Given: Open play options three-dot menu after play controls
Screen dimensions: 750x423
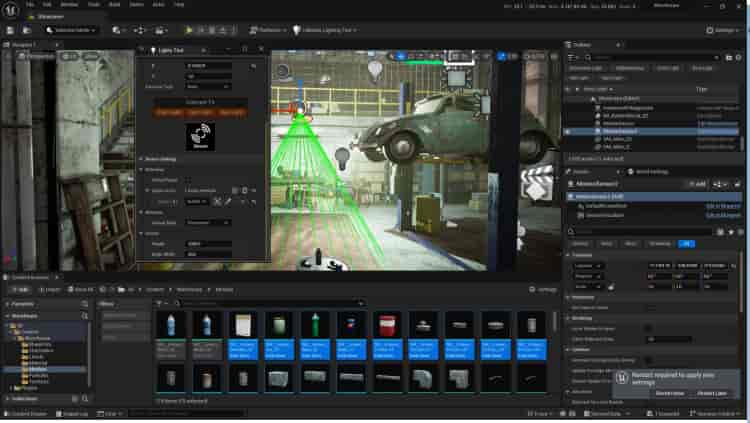Looking at the screenshot, I should click(234, 30).
